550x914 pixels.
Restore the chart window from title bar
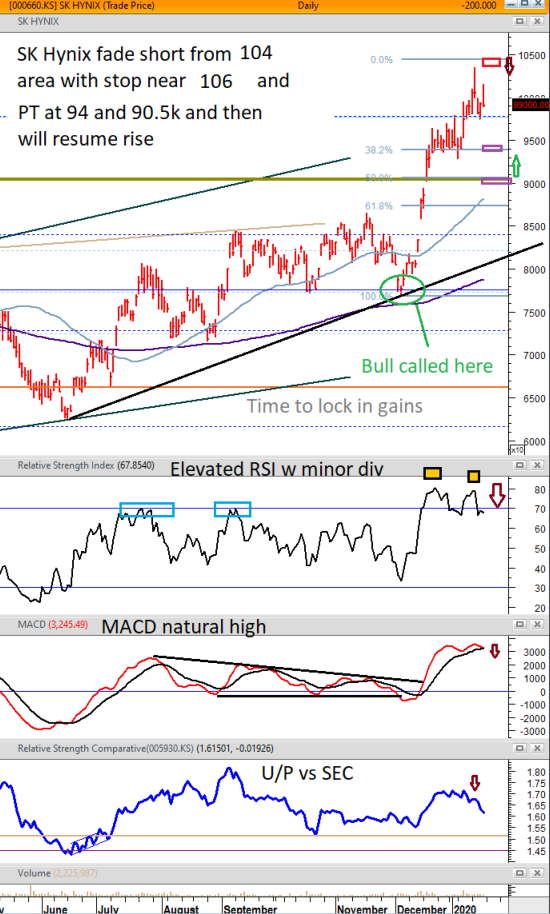tap(524, 4)
